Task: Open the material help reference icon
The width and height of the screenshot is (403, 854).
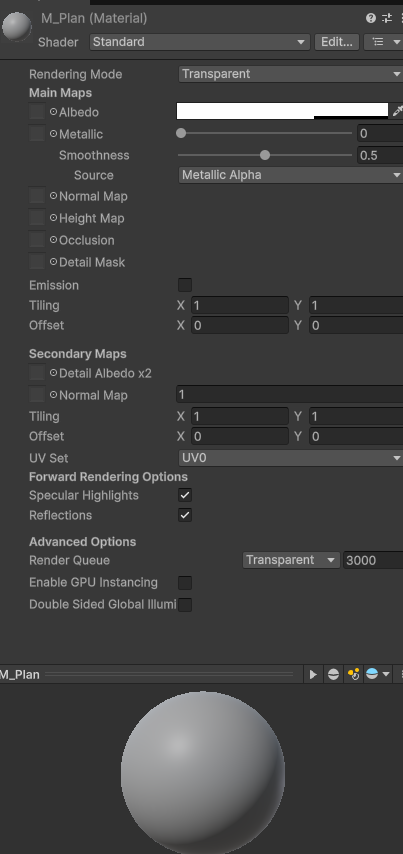Action: point(371,18)
